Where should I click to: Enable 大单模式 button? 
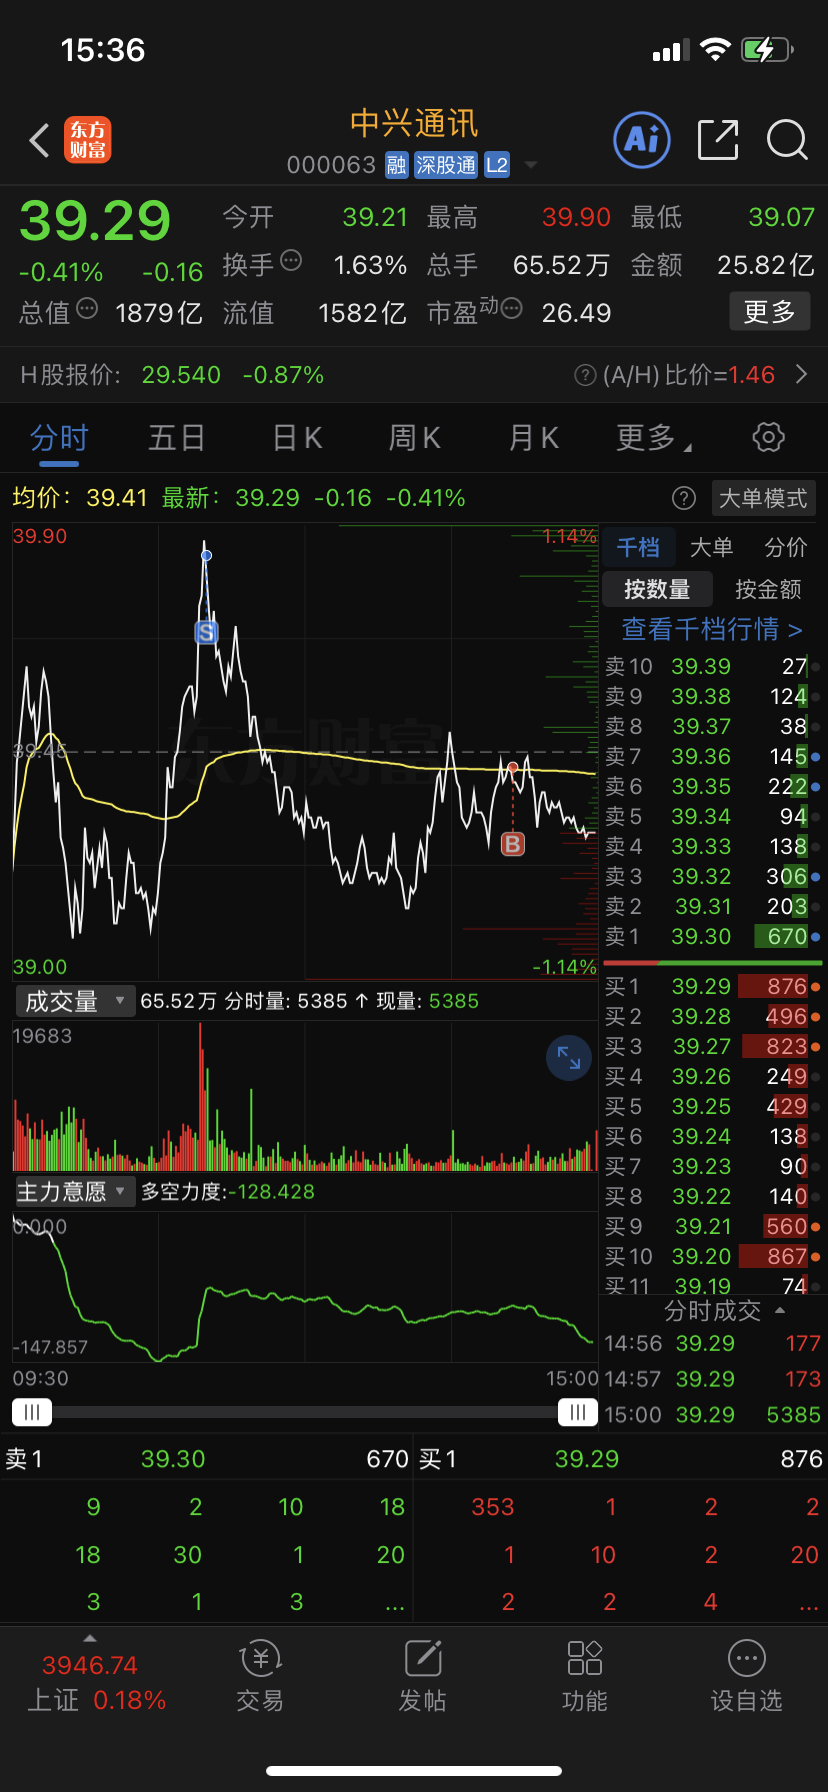763,498
